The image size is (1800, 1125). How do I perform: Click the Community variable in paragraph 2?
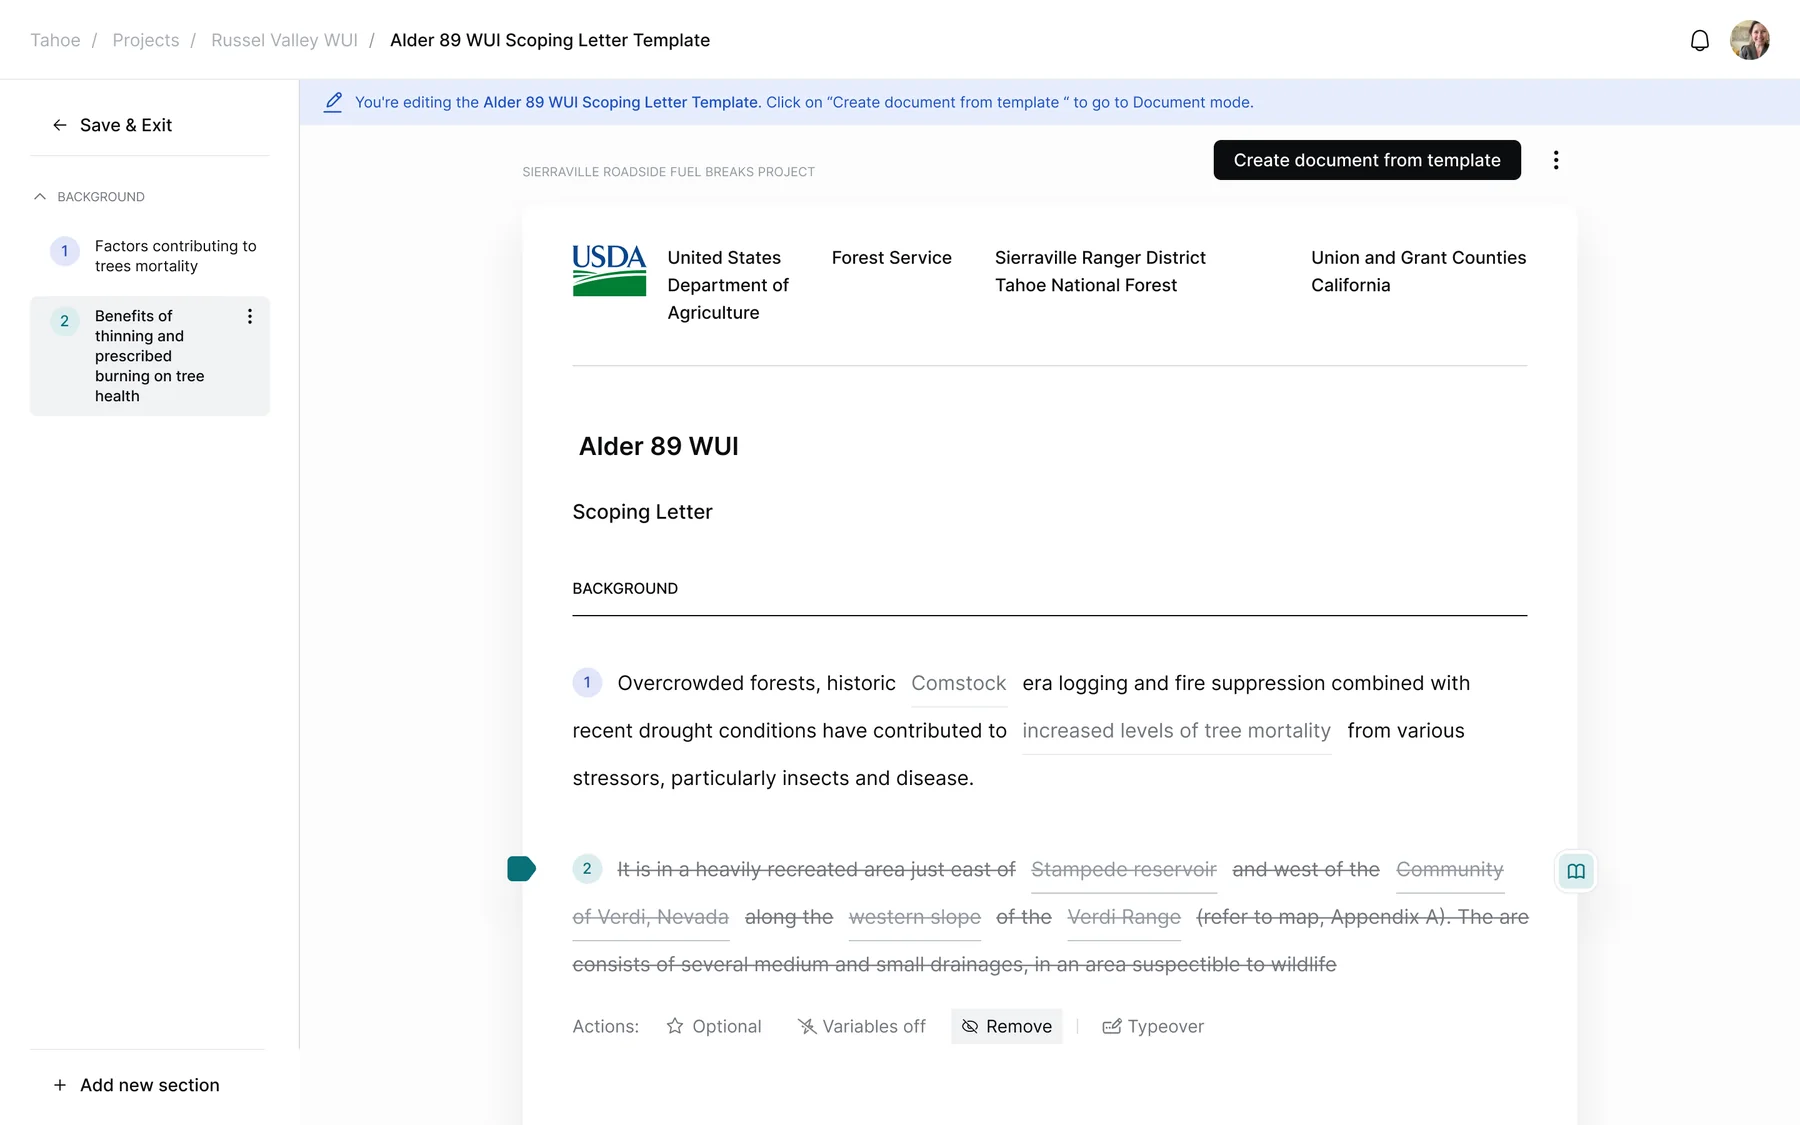coord(1450,870)
